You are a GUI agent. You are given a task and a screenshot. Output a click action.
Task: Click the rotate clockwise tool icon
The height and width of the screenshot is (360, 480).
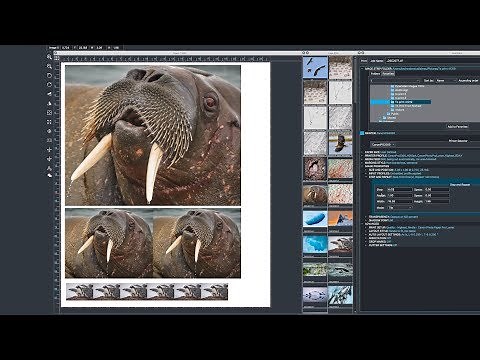49,85
